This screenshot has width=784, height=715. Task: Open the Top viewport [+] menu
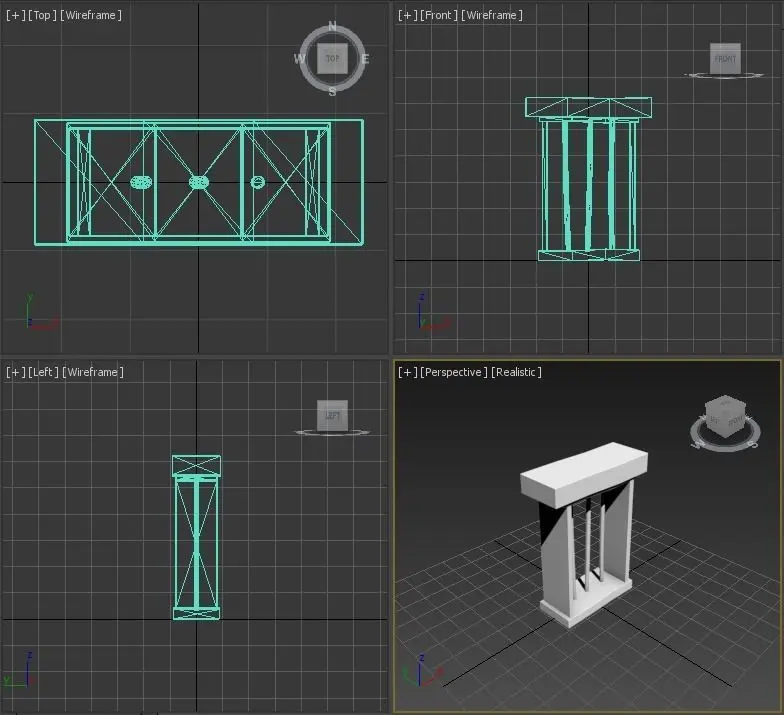(x=16, y=15)
